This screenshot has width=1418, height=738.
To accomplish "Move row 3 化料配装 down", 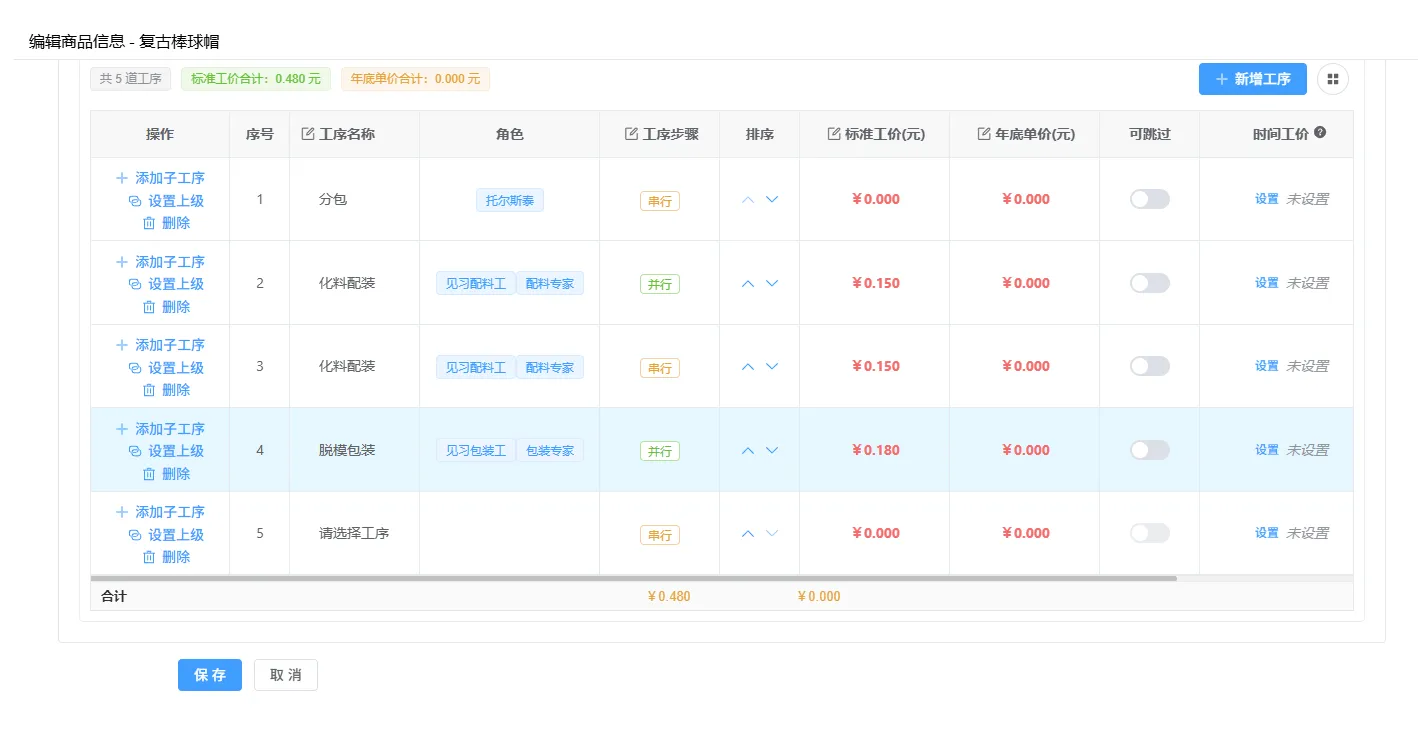I will 772,367.
